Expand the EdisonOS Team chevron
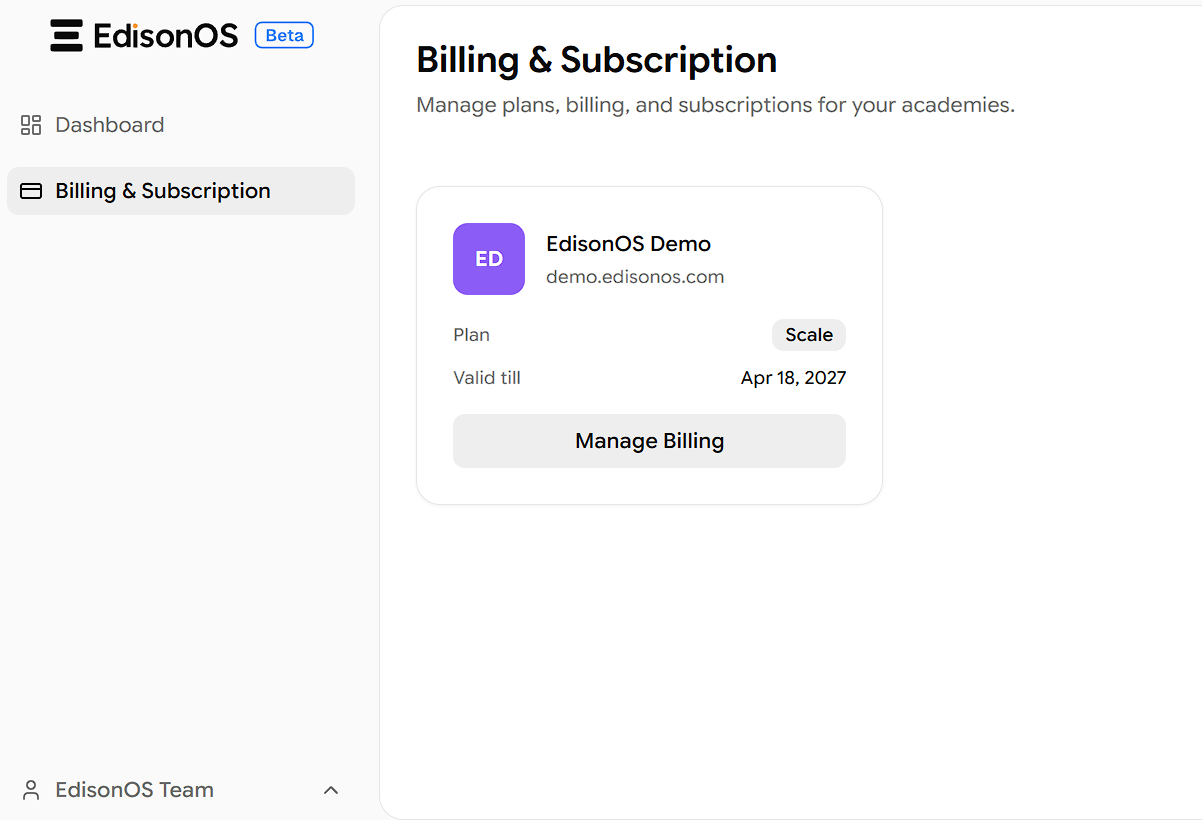The height and width of the screenshot is (820, 1202). tap(332, 790)
